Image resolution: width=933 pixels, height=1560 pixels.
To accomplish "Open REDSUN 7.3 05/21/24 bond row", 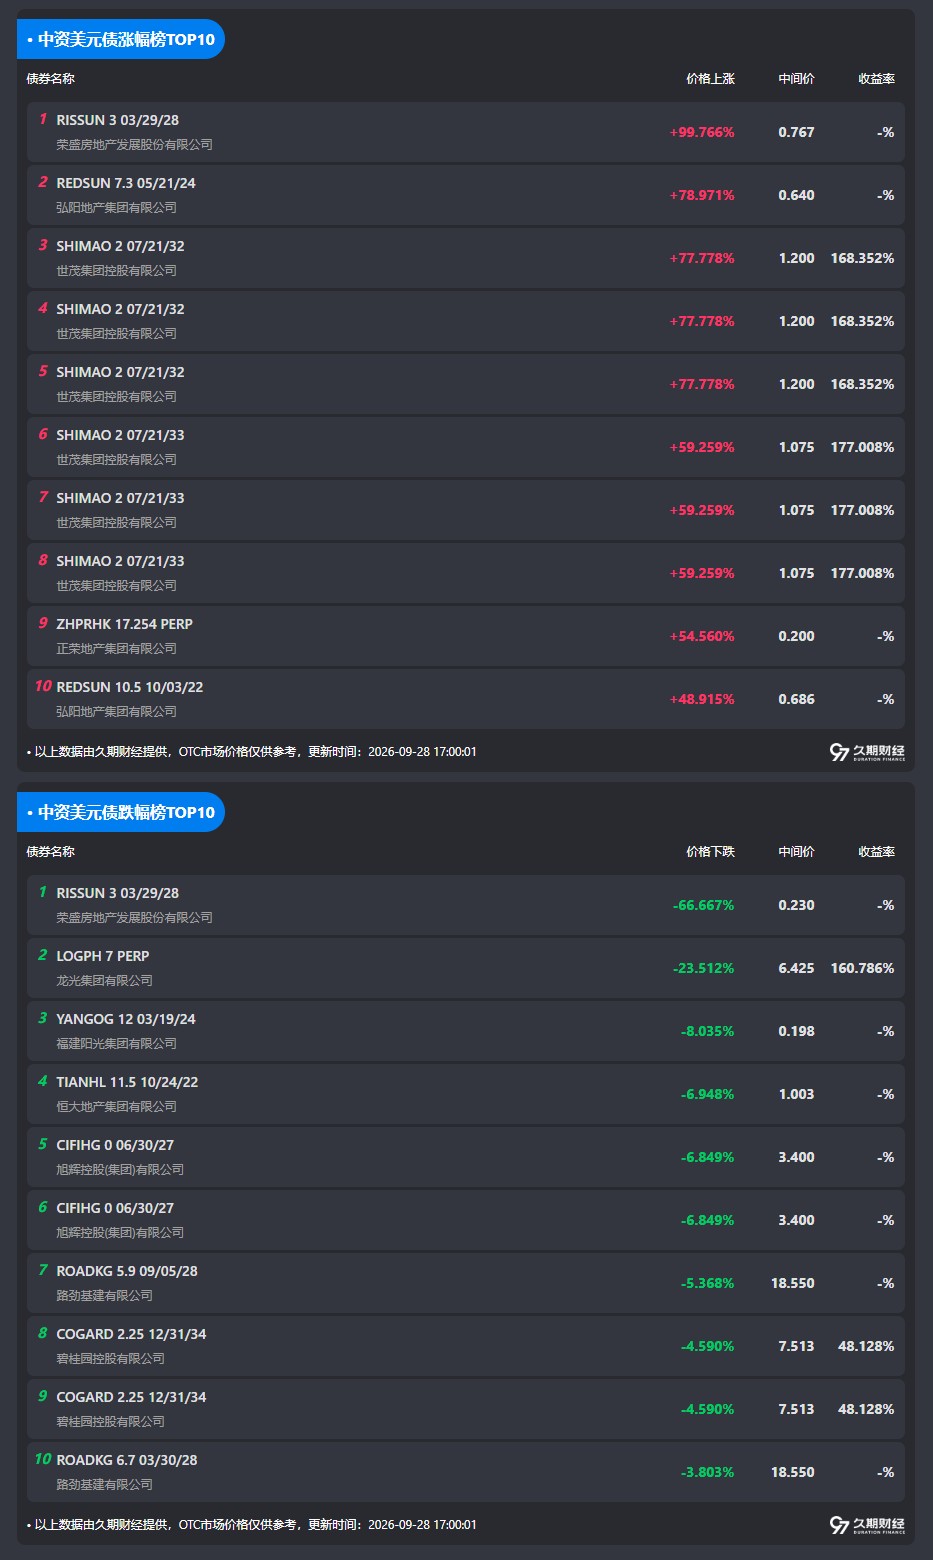I will 466,195.
